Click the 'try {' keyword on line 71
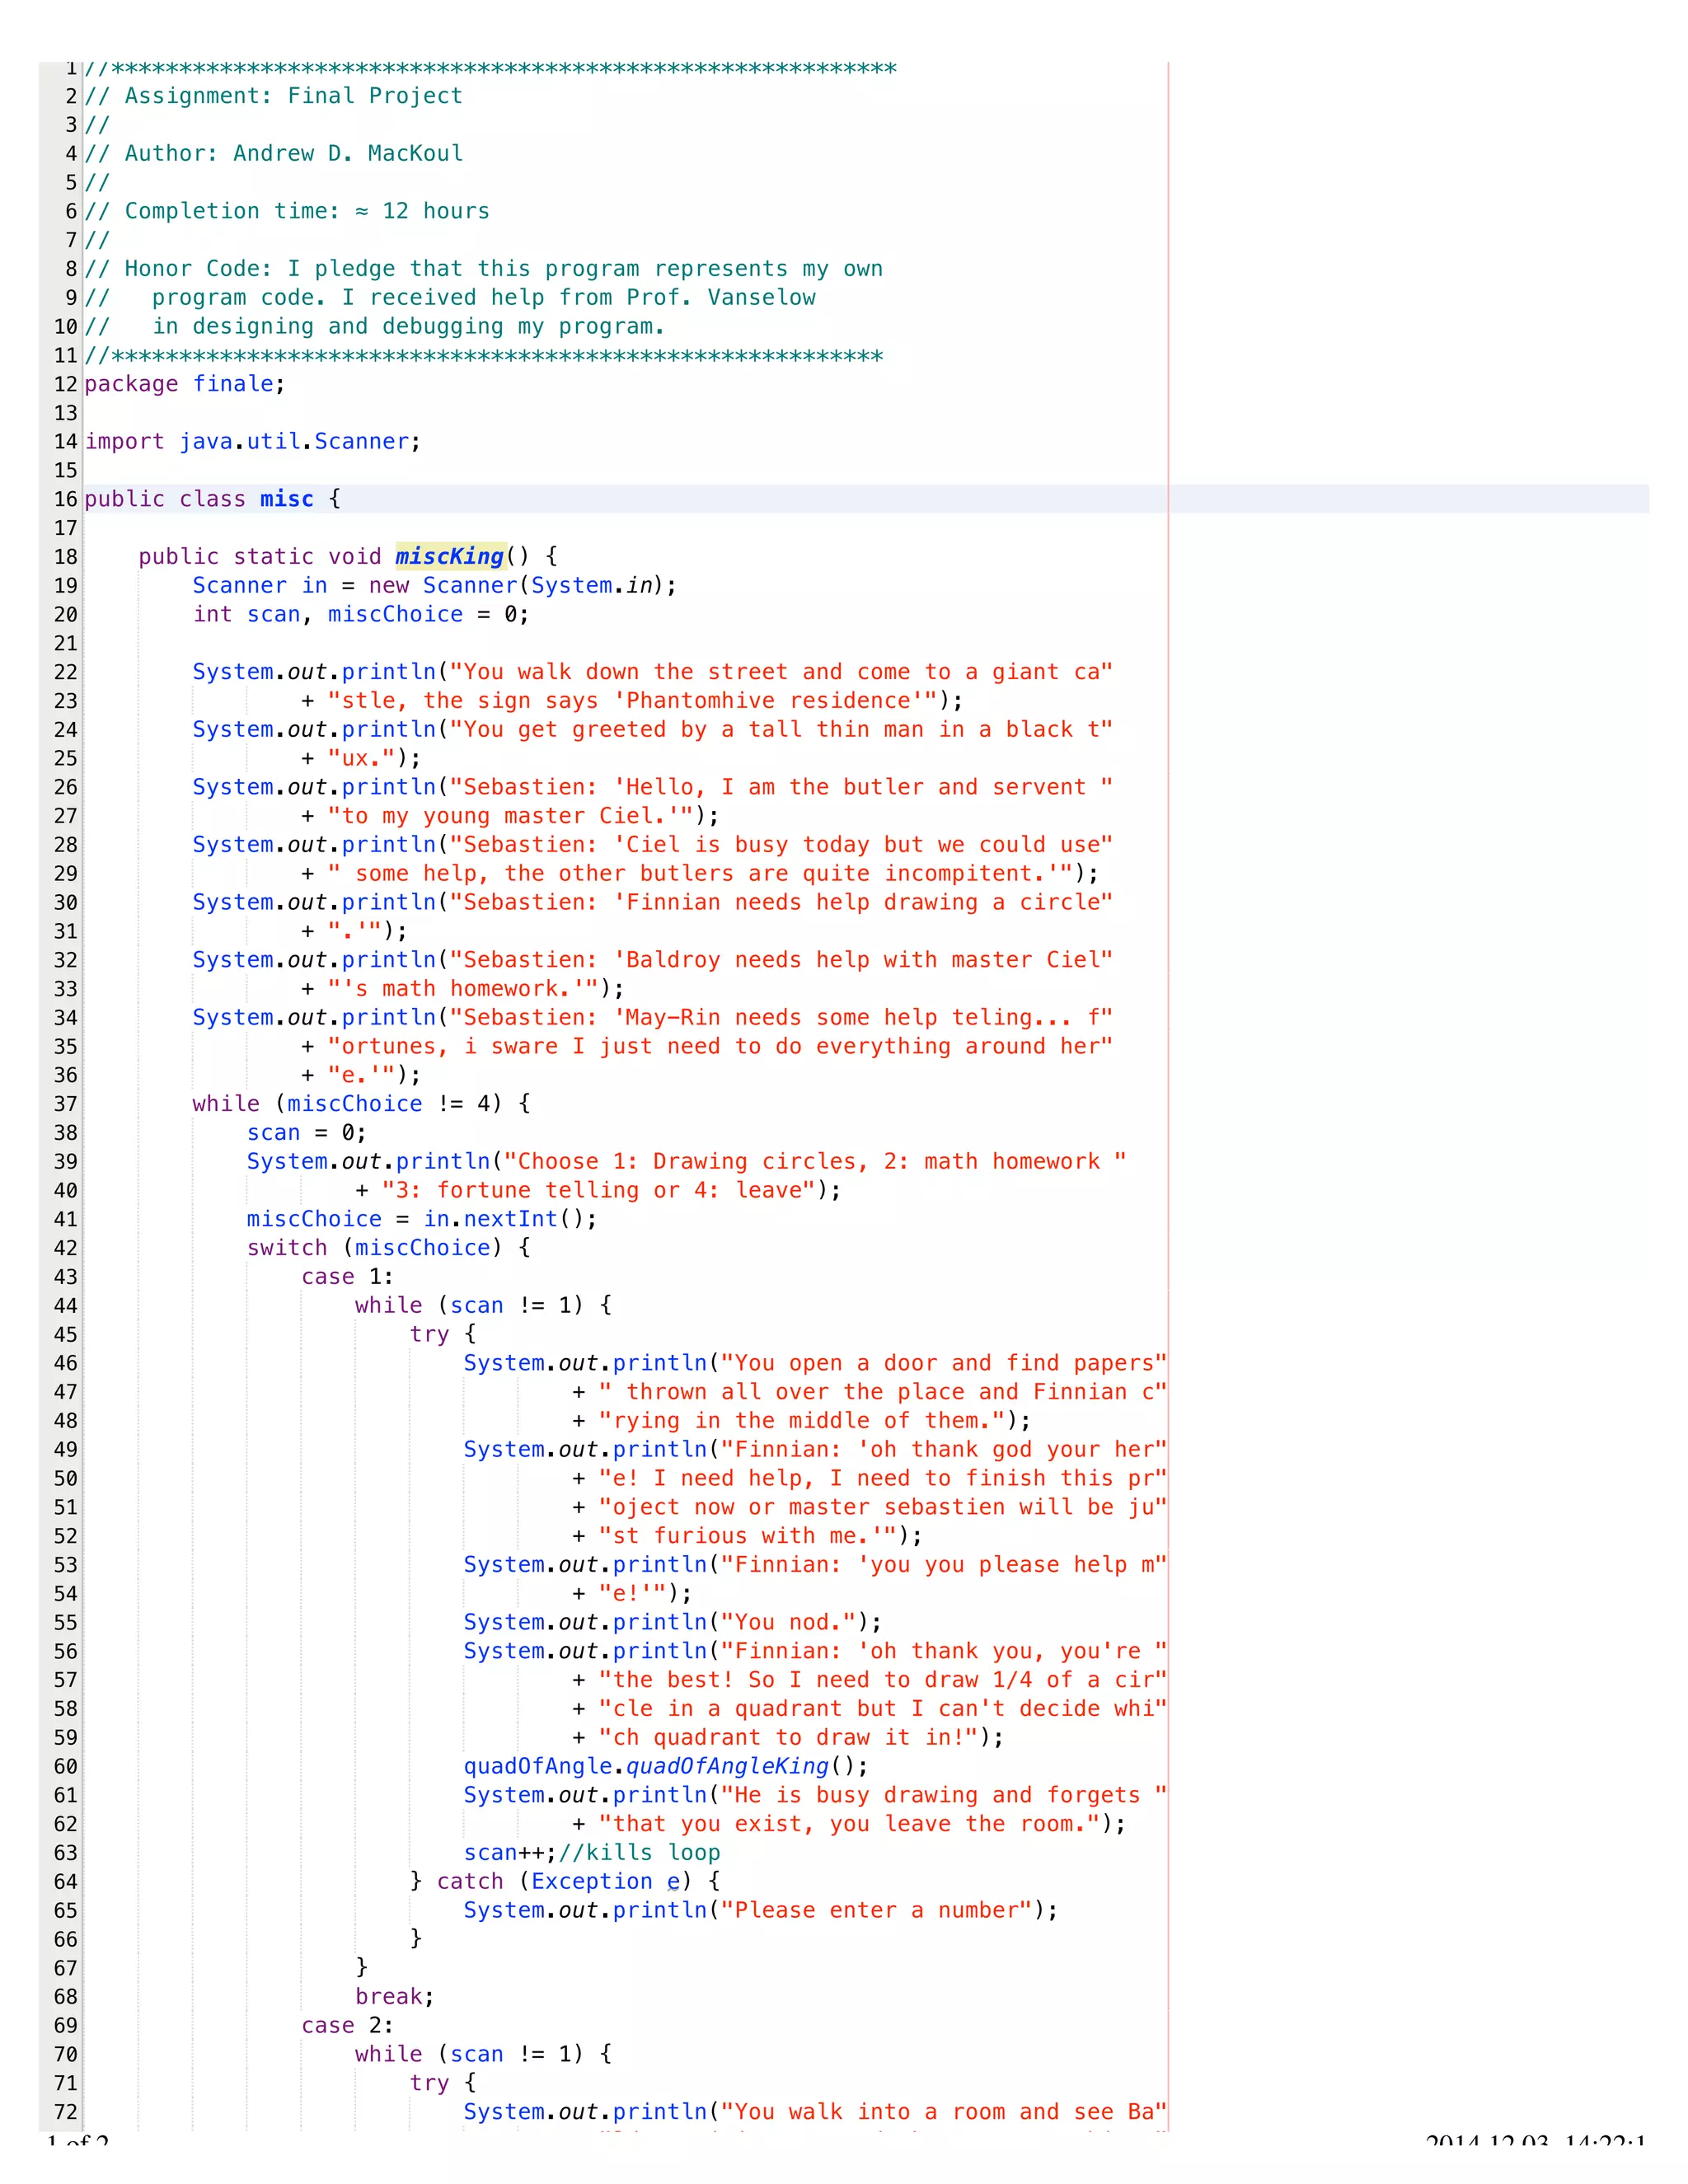This screenshot has width=1688, height=2184. [443, 2084]
